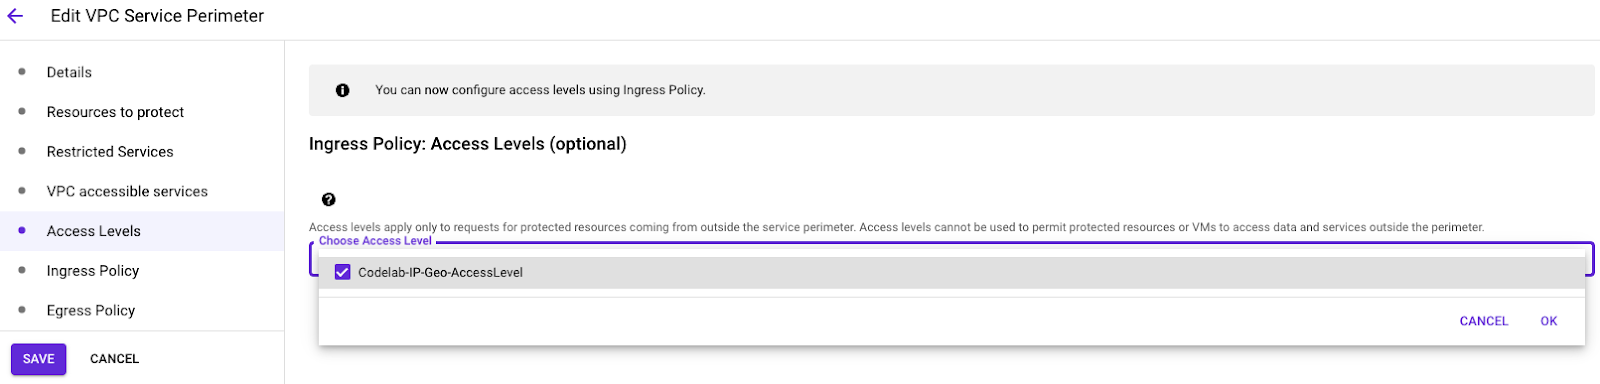Screen dimensions: 1600x384
Task: Open the Ingress Policy section
Action: click(93, 271)
